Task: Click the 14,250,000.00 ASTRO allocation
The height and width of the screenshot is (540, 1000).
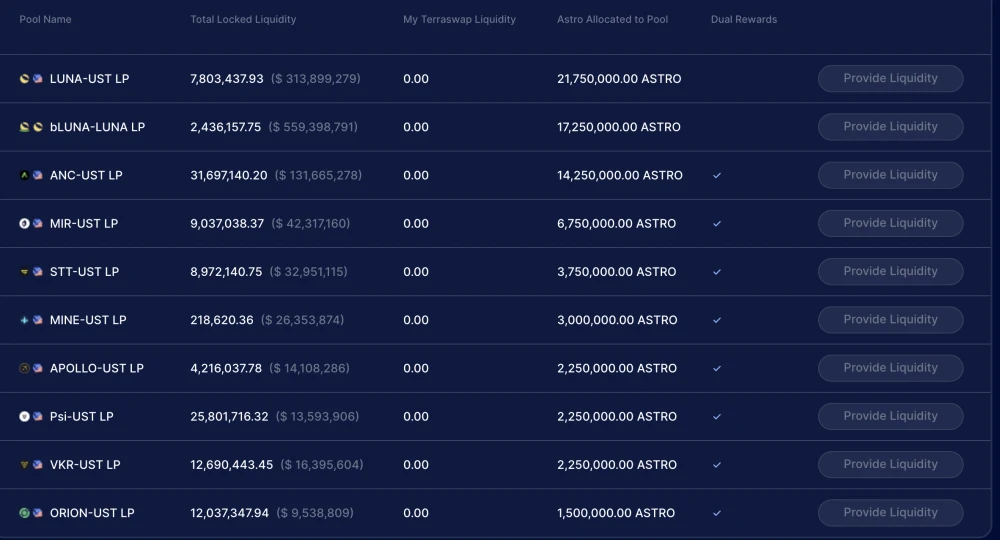Action: 620,175
